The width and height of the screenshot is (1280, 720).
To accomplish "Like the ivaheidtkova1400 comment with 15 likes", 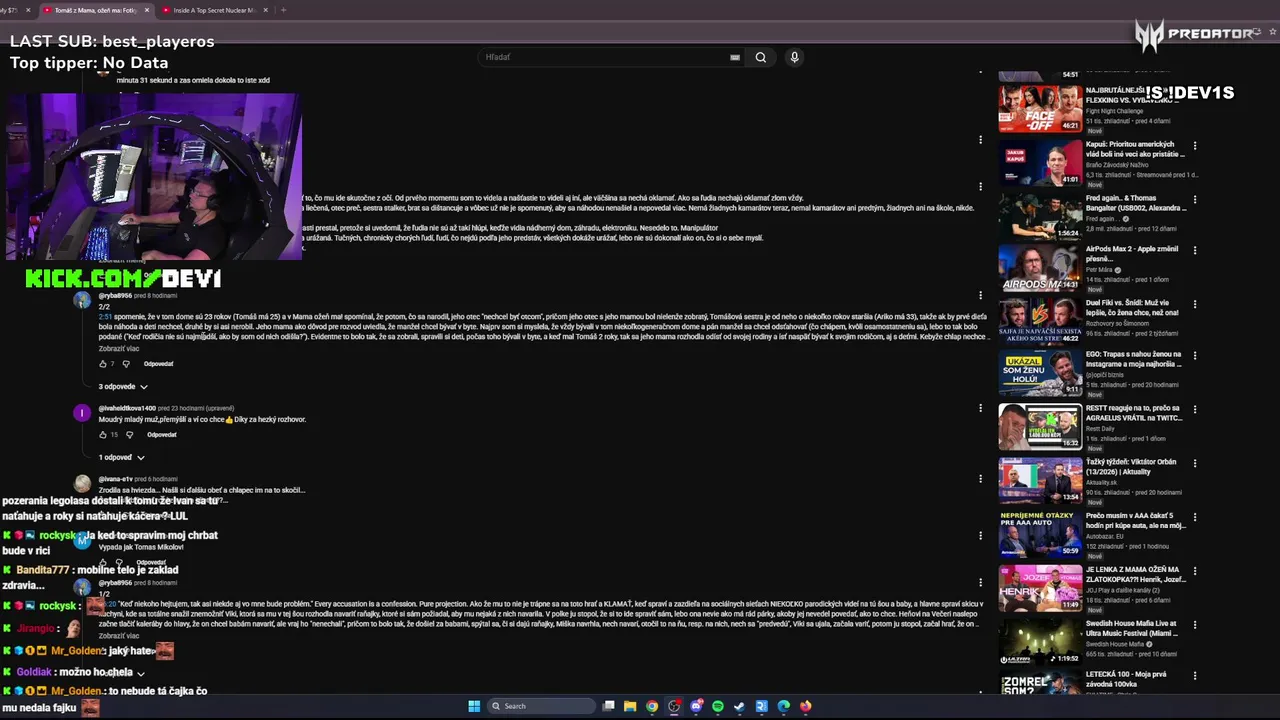I will (102, 435).
